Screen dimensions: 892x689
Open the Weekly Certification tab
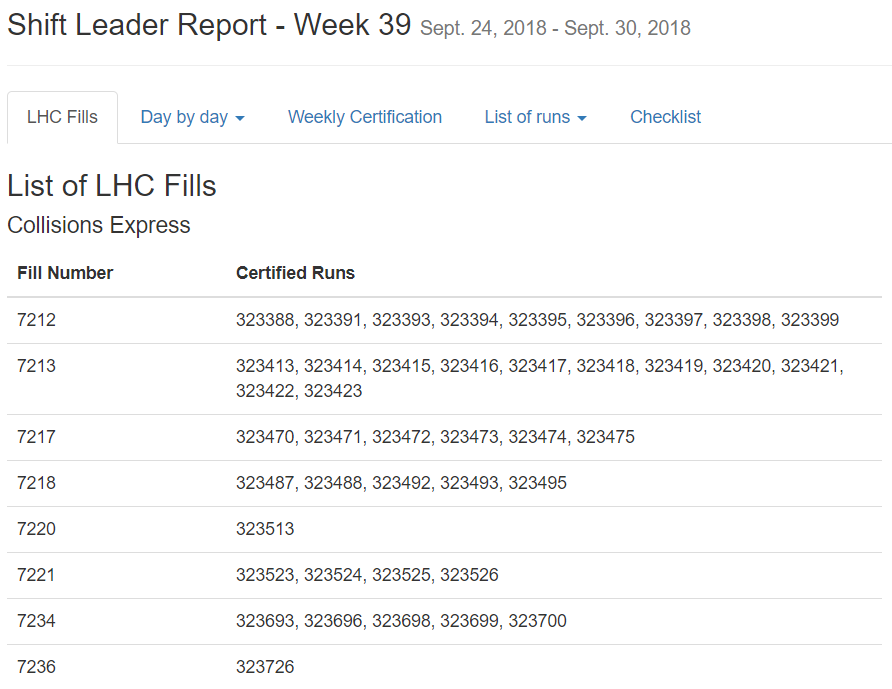(x=365, y=117)
